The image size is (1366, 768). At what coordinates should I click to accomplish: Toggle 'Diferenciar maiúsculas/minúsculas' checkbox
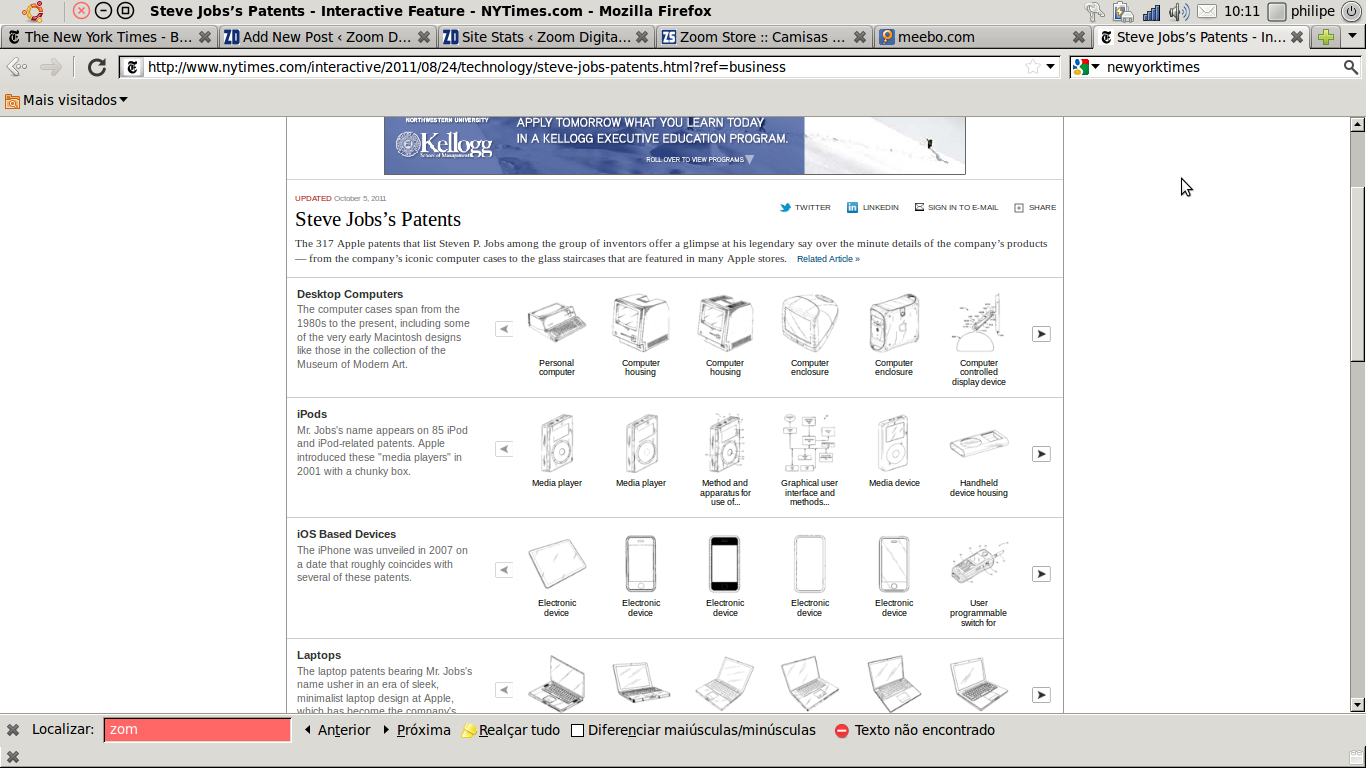point(578,730)
